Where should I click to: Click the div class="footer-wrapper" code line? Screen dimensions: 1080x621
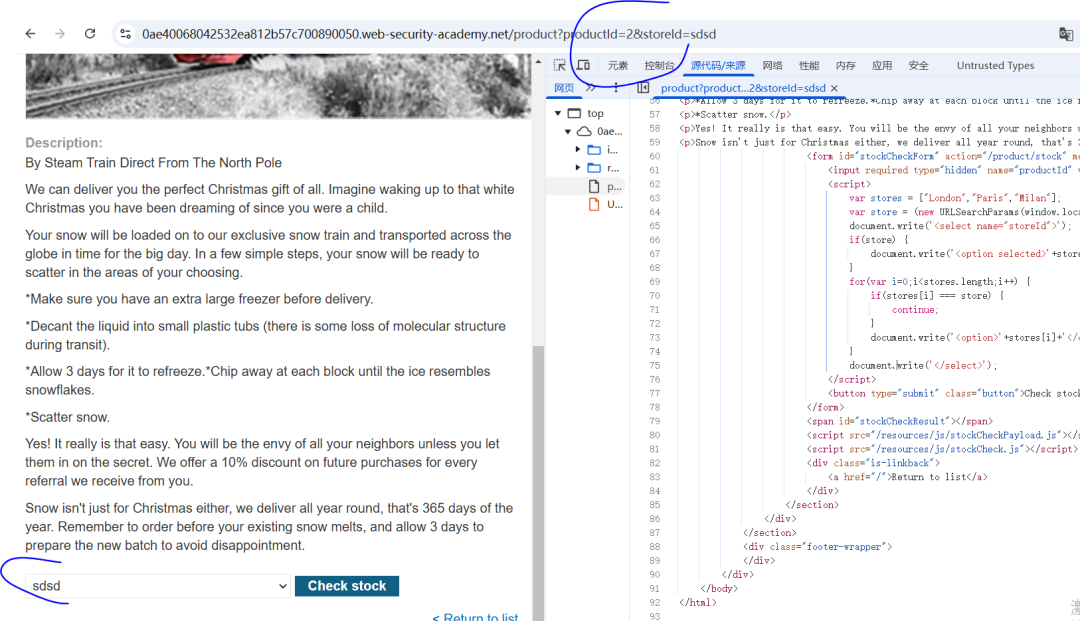point(818,547)
